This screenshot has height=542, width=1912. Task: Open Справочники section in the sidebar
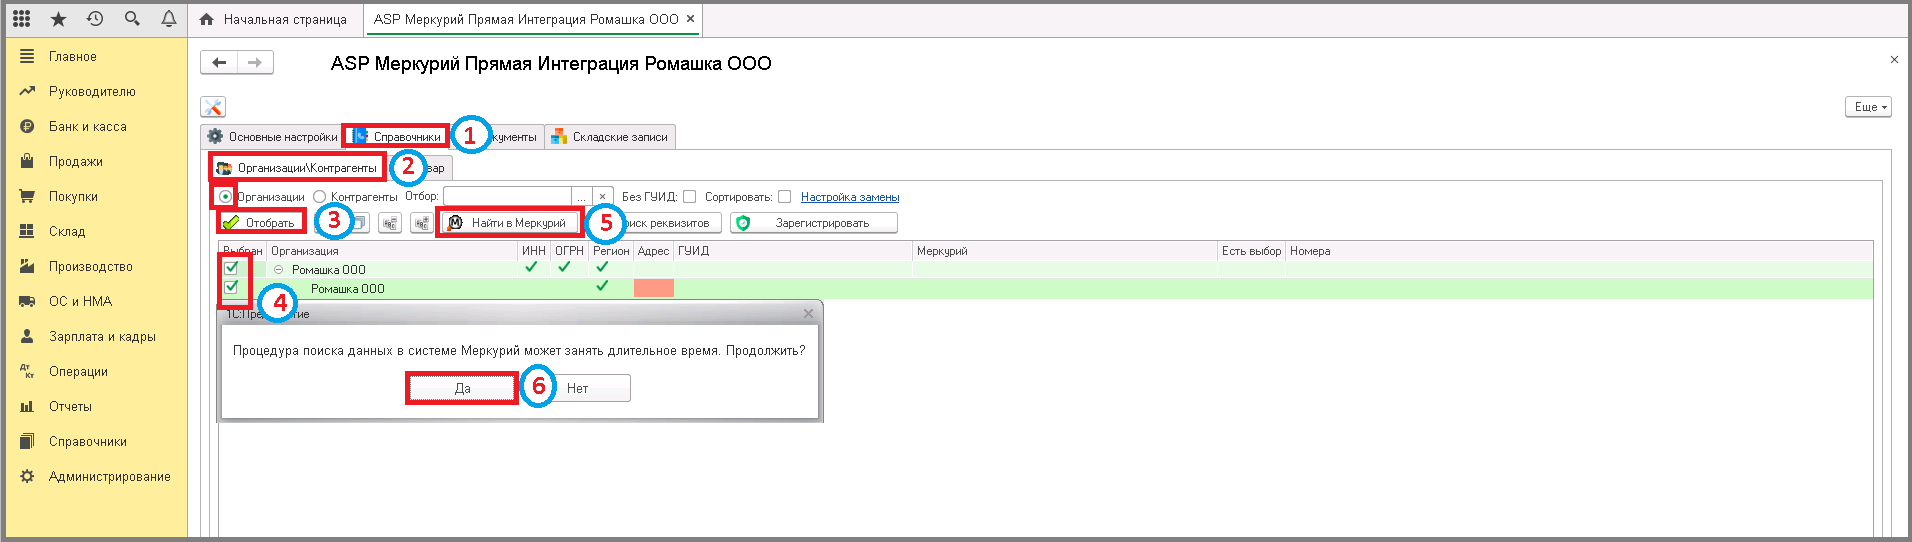[87, 442]
